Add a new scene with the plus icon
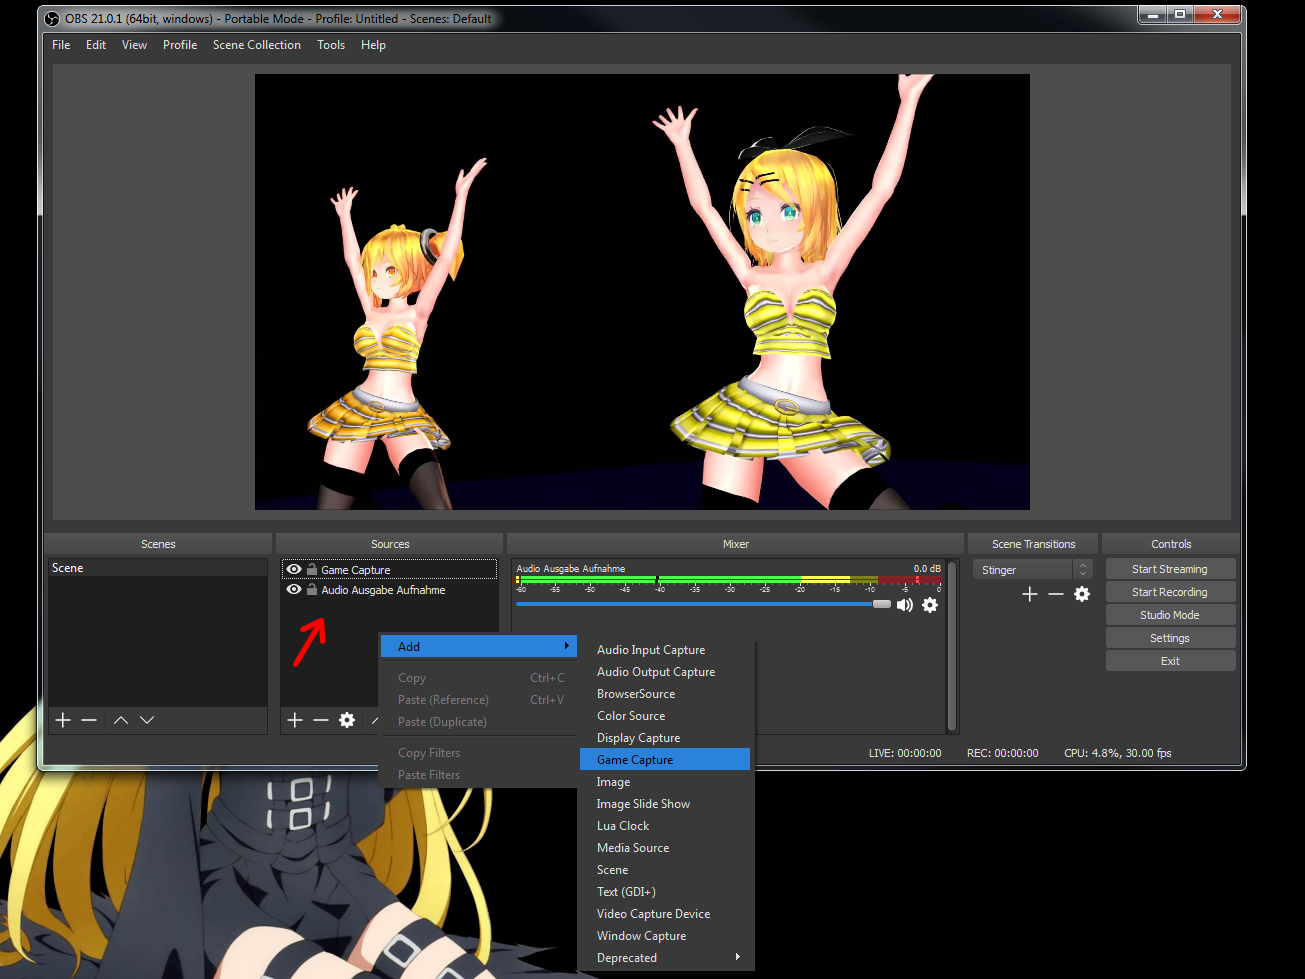1305x979 pixels. 63,720
